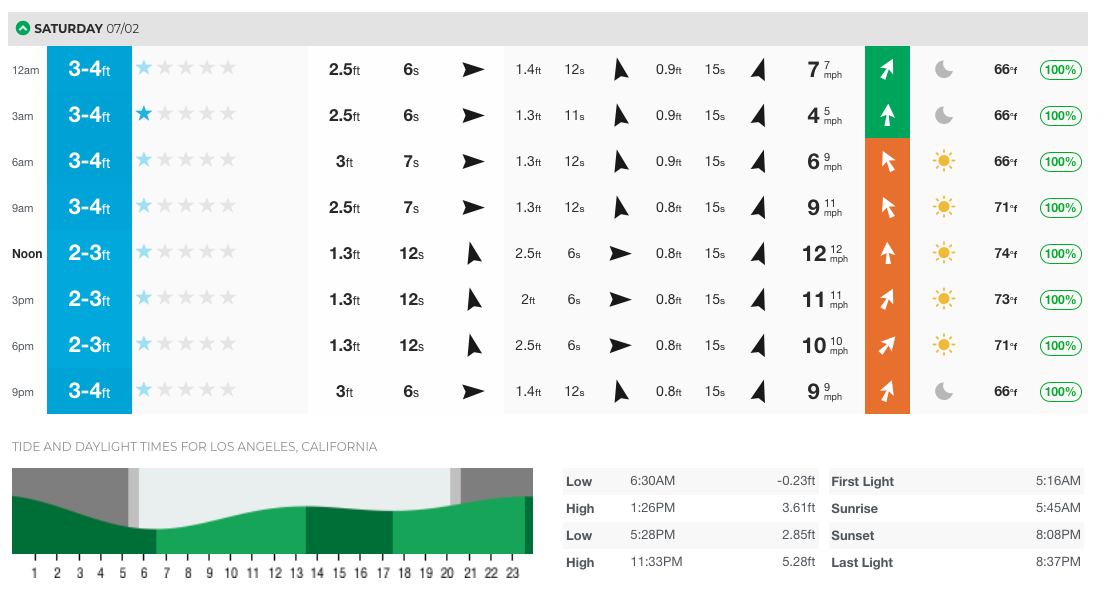Viewport: 1107px width, 600px height.
Task: Click the 12am green wind direction arrow
Action: coord(887,69)
